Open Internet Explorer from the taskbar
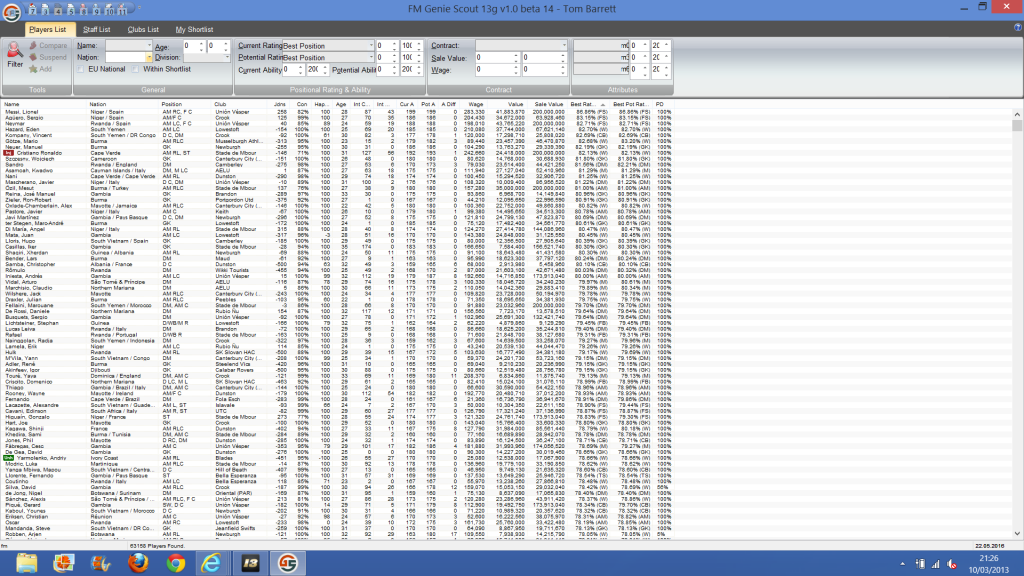1024x576 pixels. point(212,563)
